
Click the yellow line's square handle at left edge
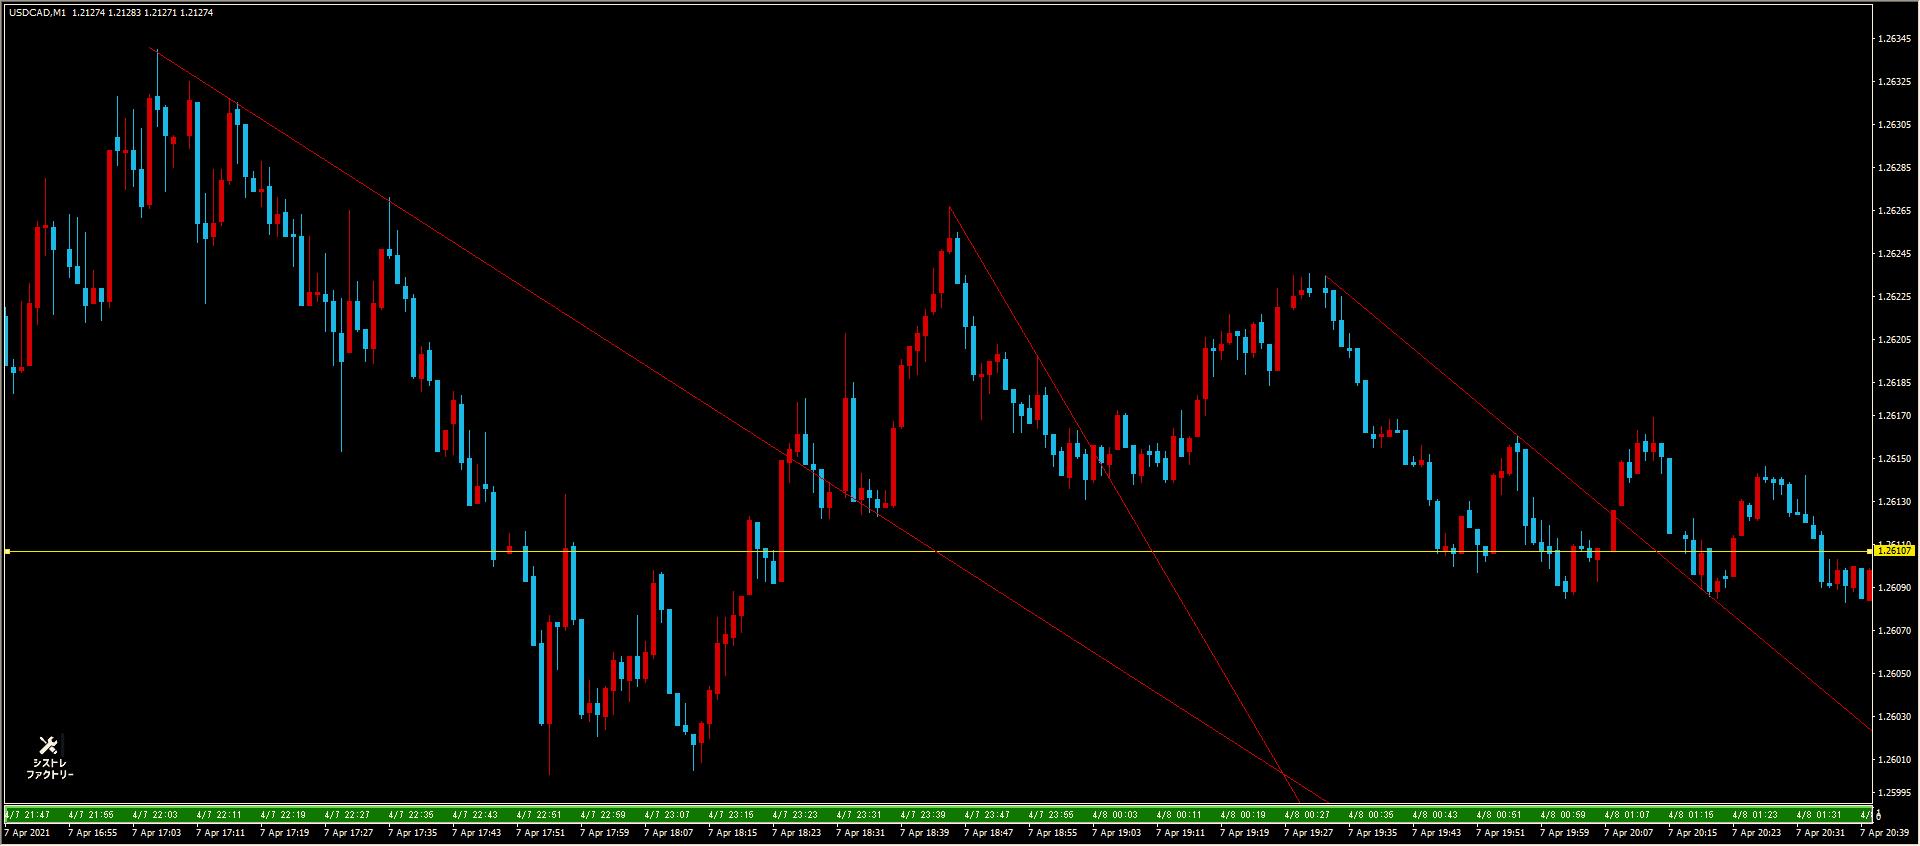pos(7,551)
